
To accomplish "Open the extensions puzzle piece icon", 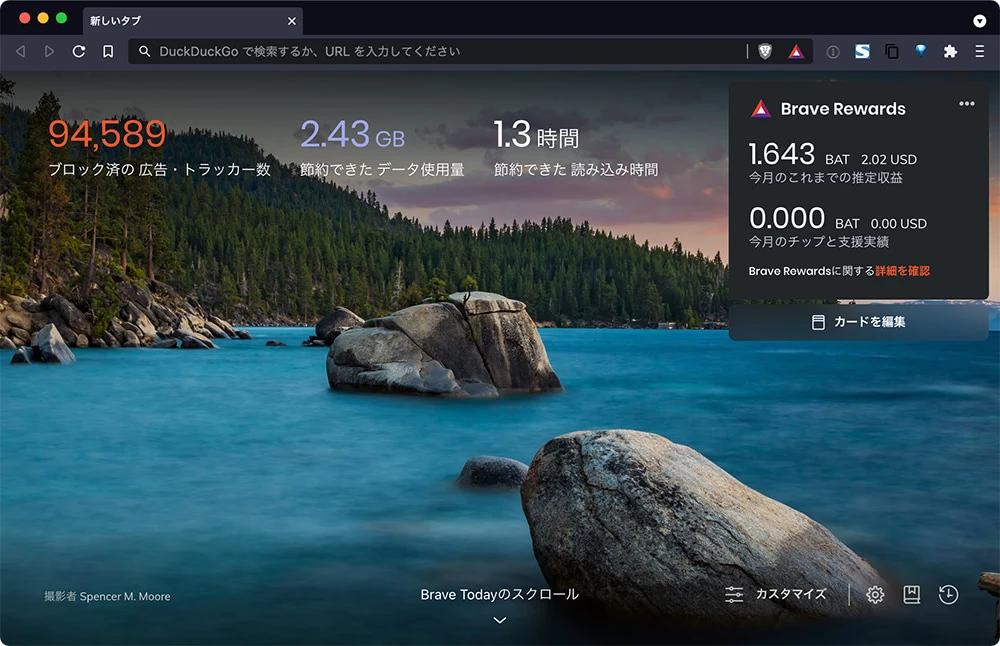I will click(x=950, y=51).
